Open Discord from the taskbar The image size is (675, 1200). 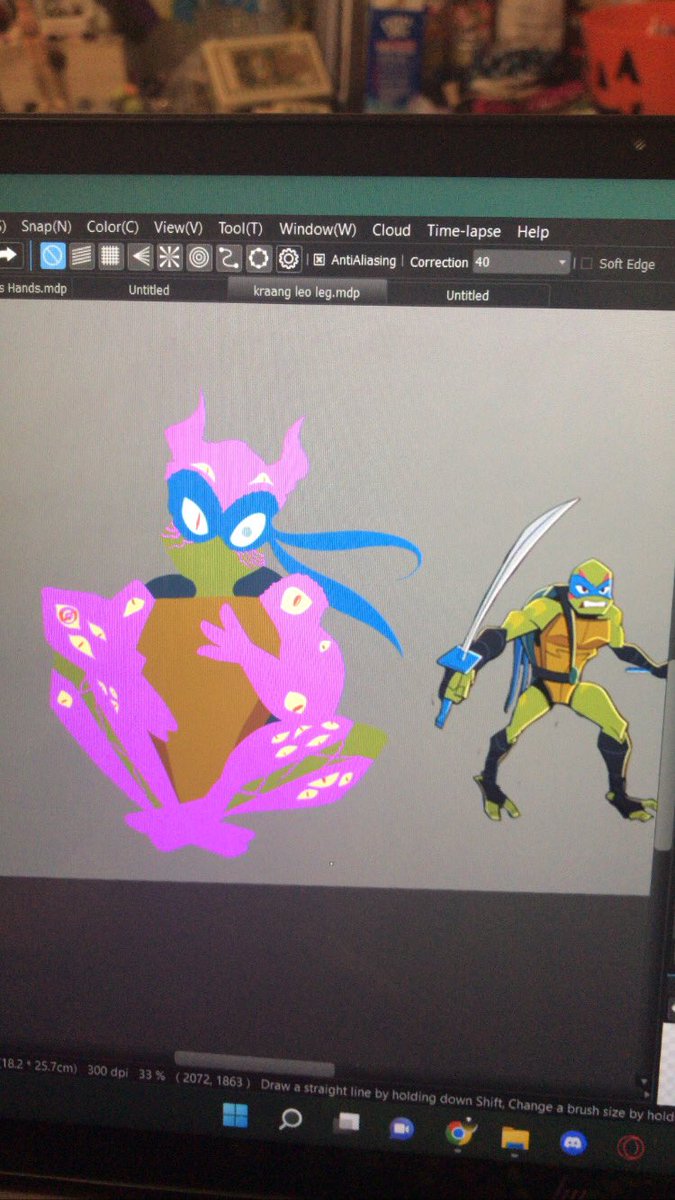[573, 1141]
